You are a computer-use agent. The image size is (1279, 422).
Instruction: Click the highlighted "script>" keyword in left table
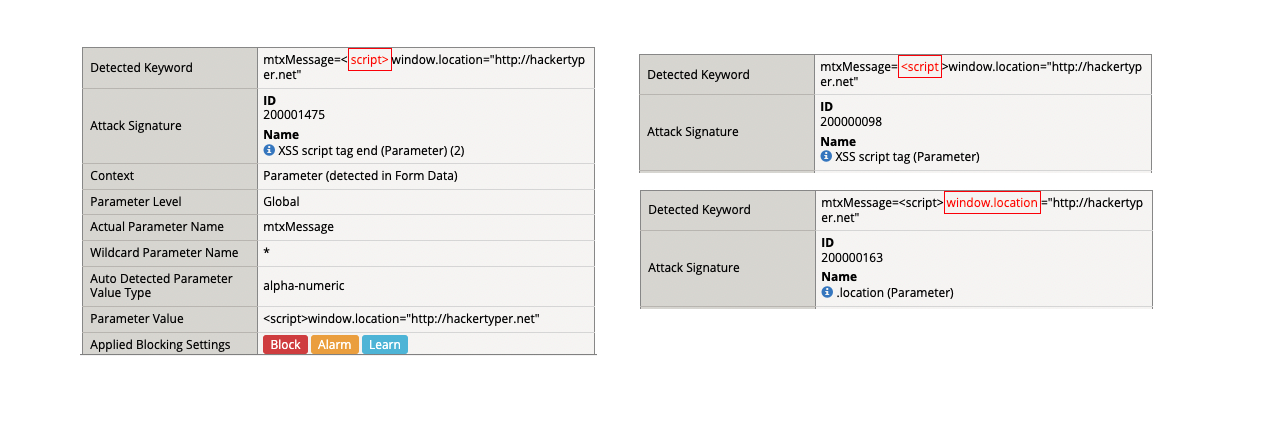pos(369,59)
